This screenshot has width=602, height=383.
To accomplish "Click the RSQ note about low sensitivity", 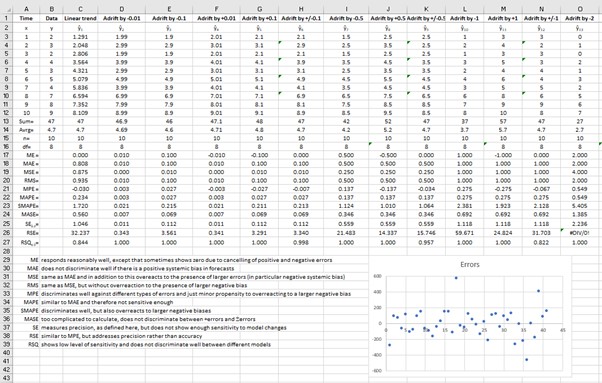I will click(156, 344).
